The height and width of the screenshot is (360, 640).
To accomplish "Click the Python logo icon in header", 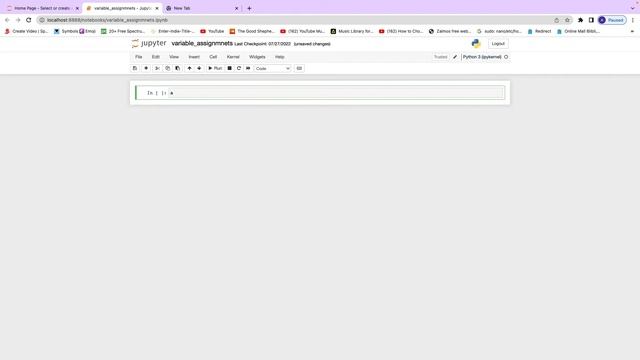I will (x=476, y=43).
